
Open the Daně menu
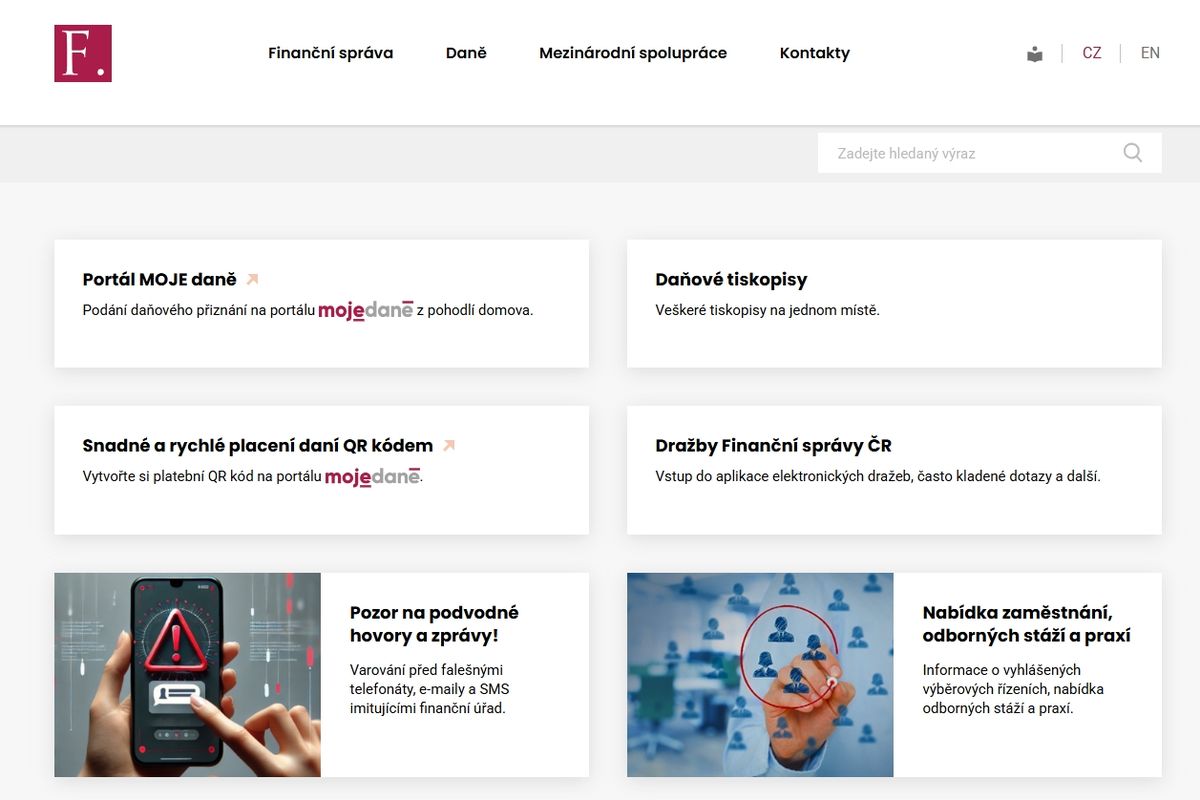click(x=466, y=53)
